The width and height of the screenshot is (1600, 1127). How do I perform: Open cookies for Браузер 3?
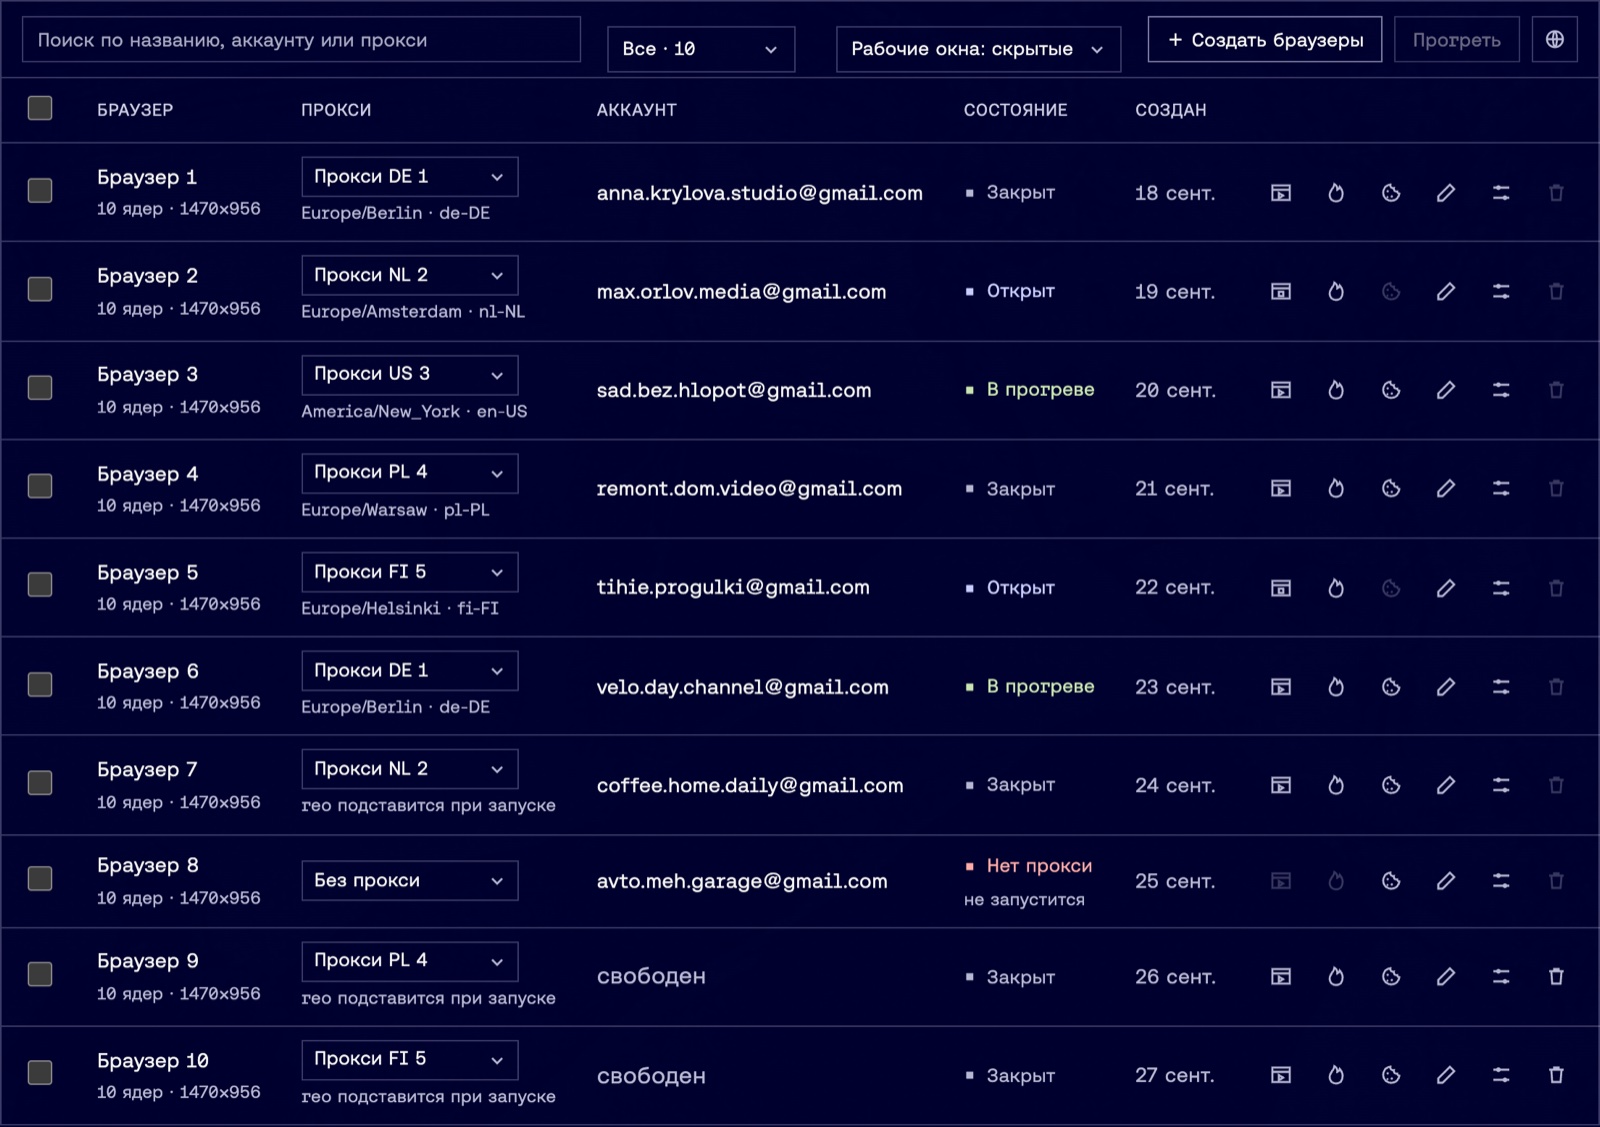point(1391,390)
